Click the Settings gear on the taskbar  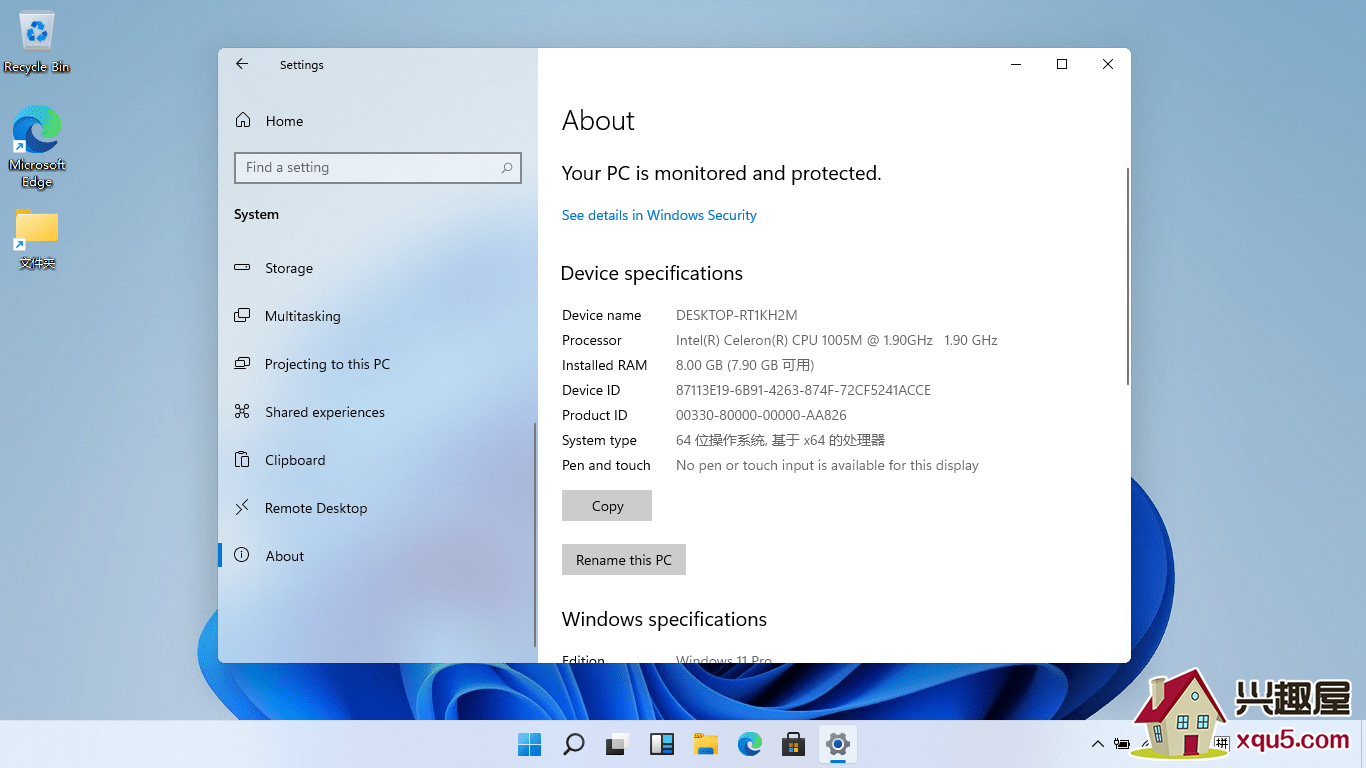pyautogui.click(x=838, y=744)
